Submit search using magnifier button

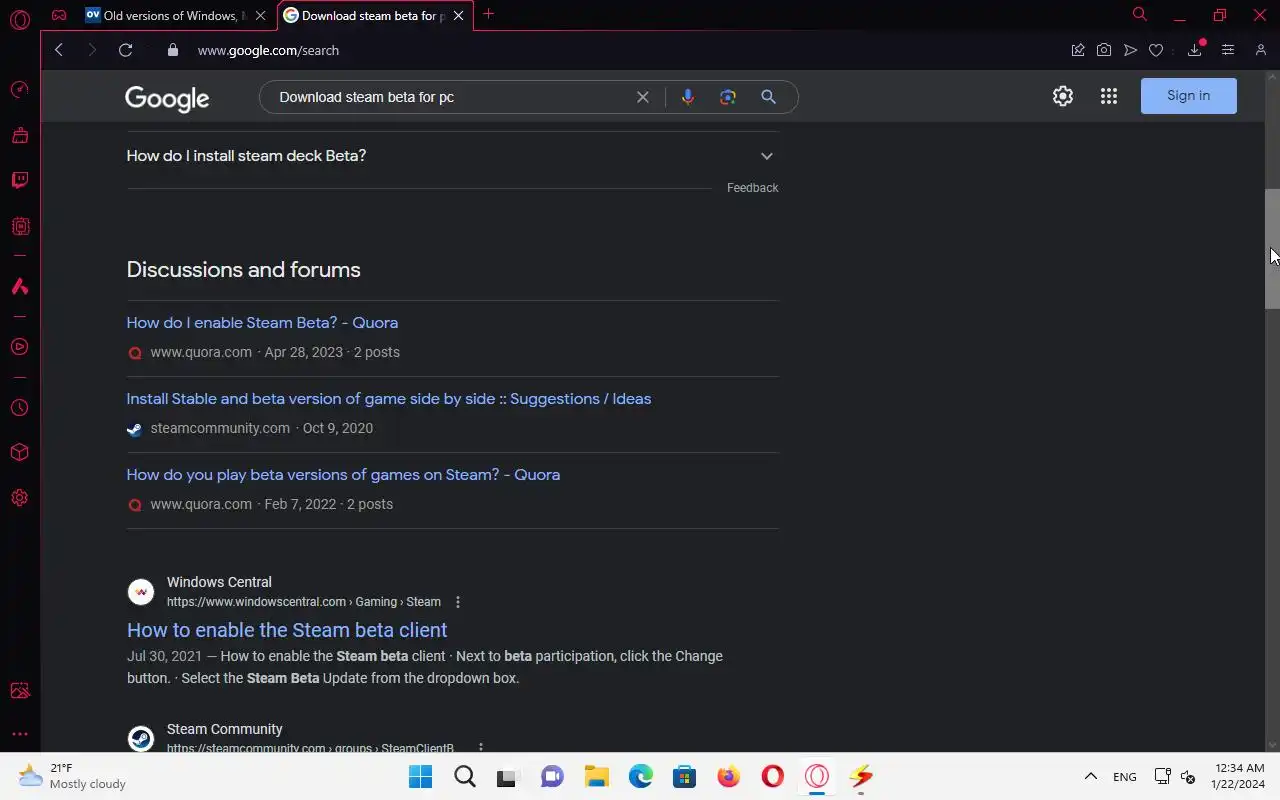pyautogui.click(x=768, y=97)
